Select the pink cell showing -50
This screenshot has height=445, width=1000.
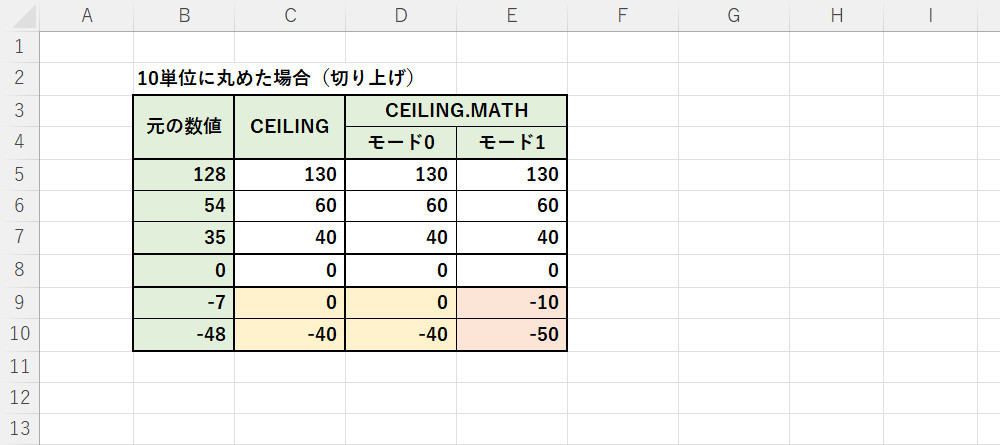[512, 335]
